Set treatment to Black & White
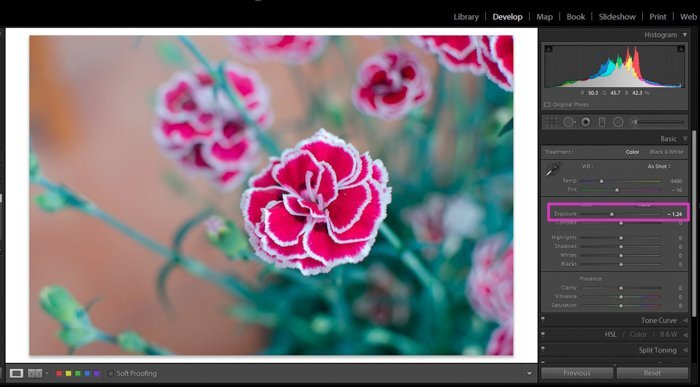700x387 pixels. coord(666,152)
